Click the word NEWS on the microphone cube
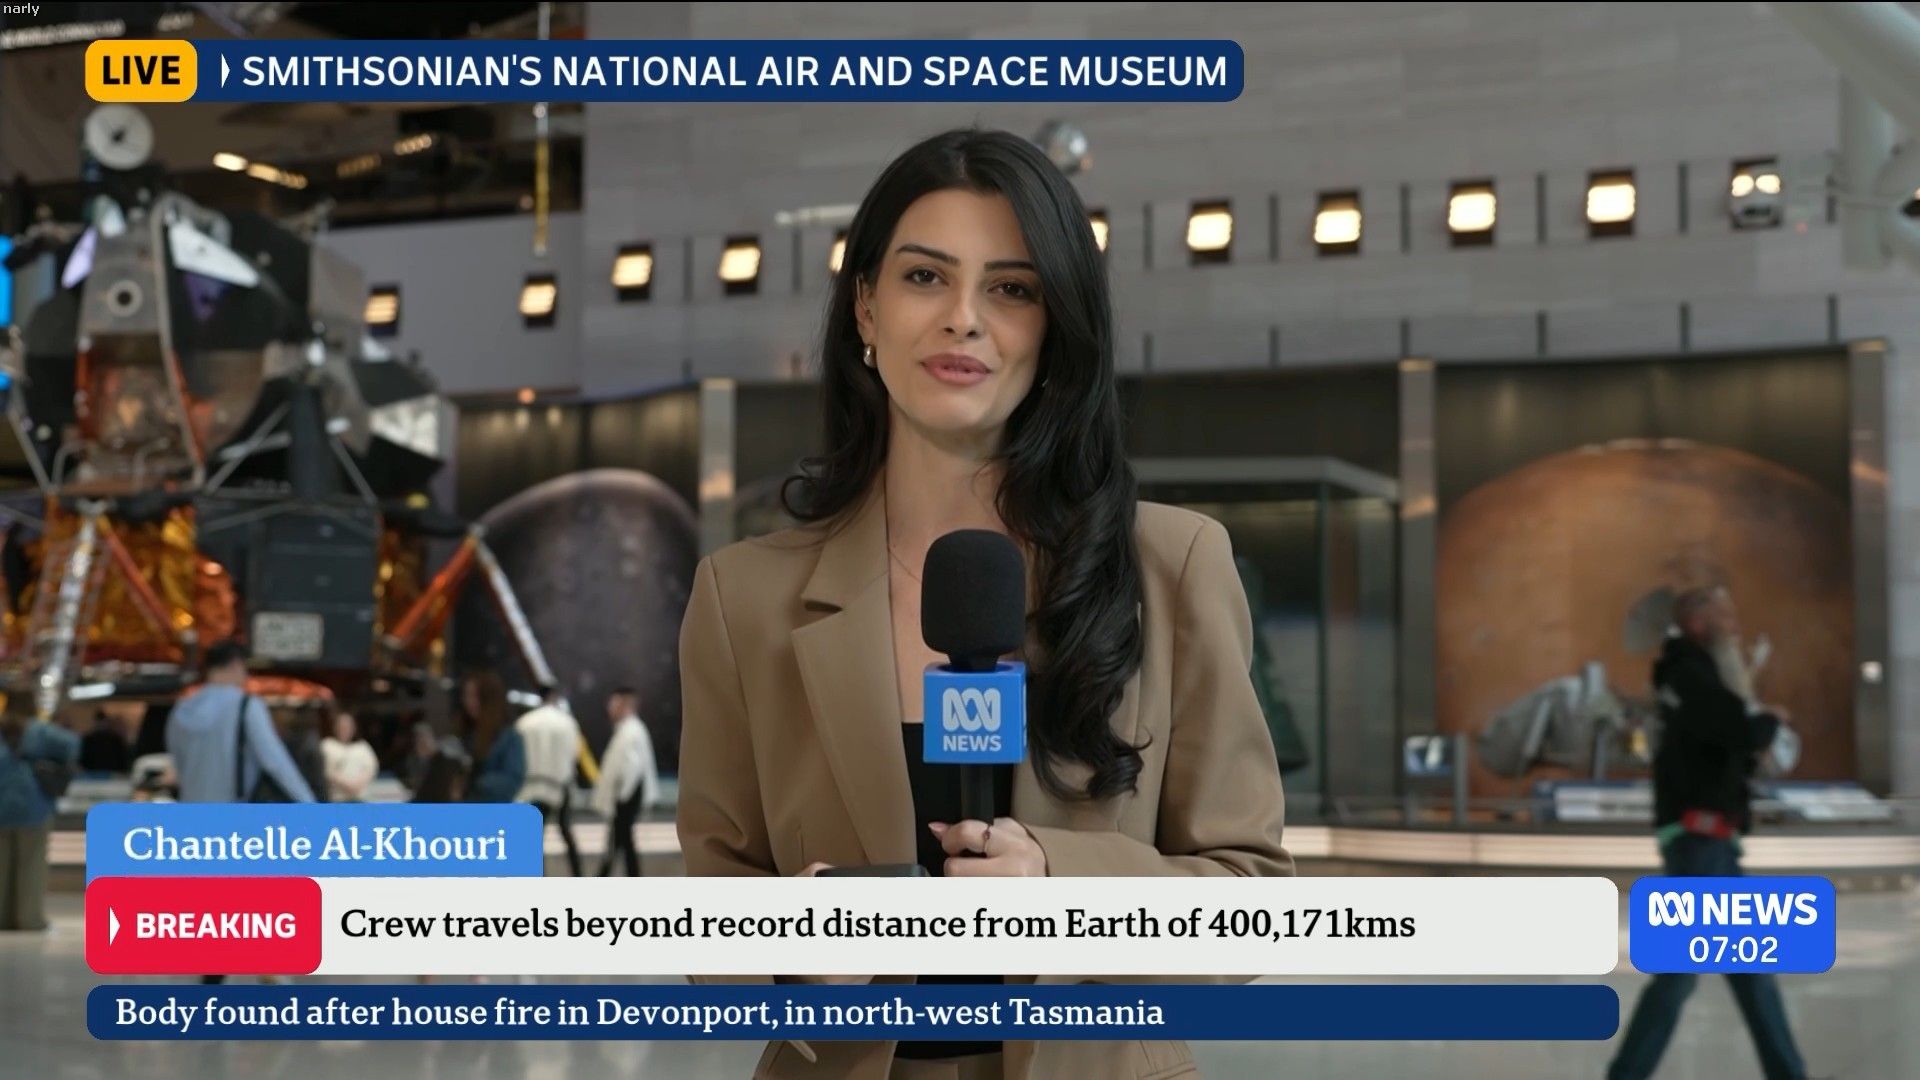The height and width of the screenshot is (1080, 1920). 971,743
